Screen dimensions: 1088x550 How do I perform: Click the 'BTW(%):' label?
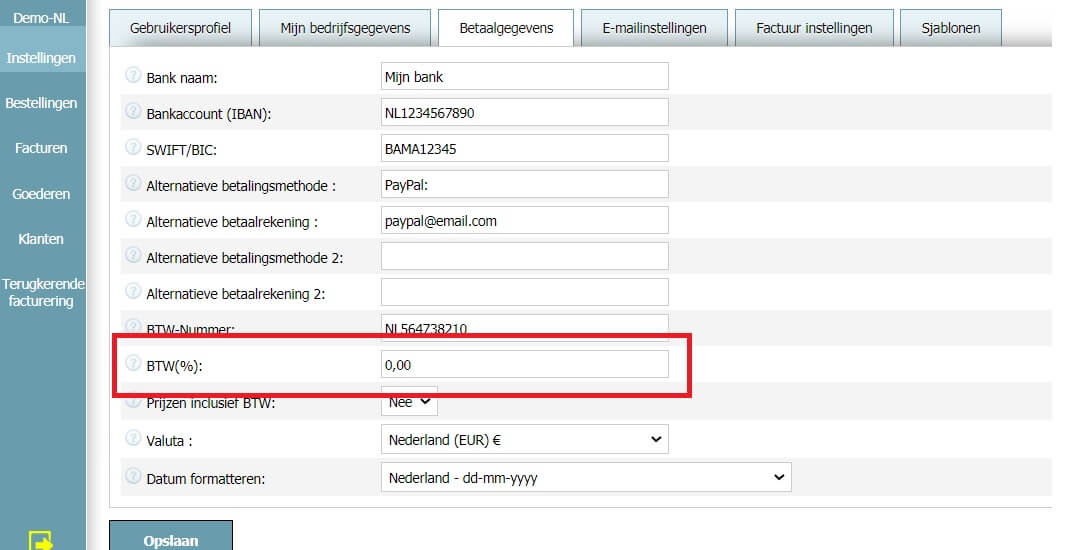(x=174, y=366)
